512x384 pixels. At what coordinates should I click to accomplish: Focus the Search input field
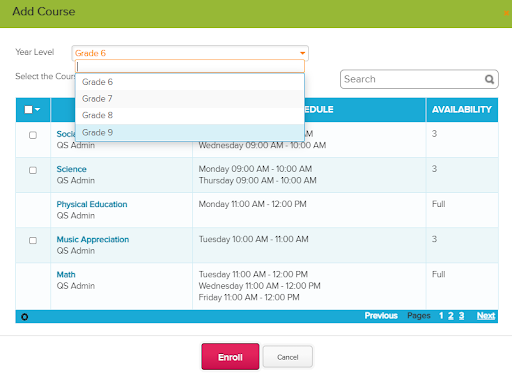pos(413,79)
